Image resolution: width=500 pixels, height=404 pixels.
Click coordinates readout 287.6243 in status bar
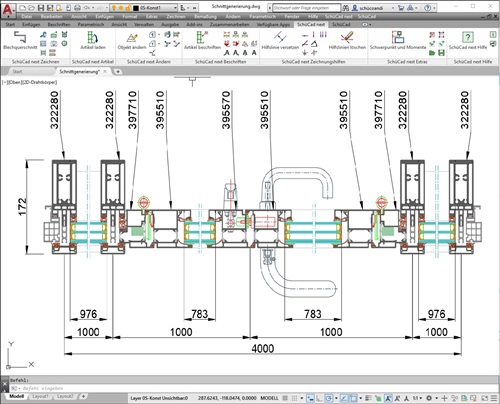pos(227,398)
